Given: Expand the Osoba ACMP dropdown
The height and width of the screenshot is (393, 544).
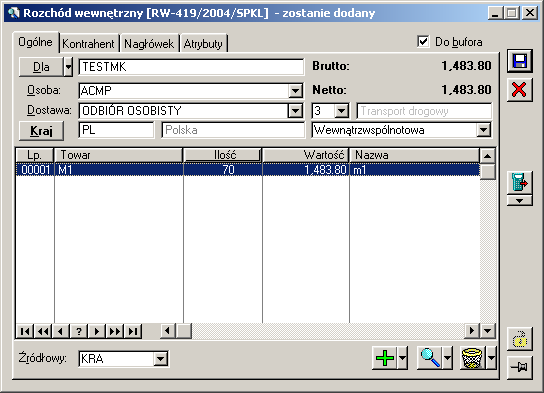Looking at the screenshot, I should point(295,91).
